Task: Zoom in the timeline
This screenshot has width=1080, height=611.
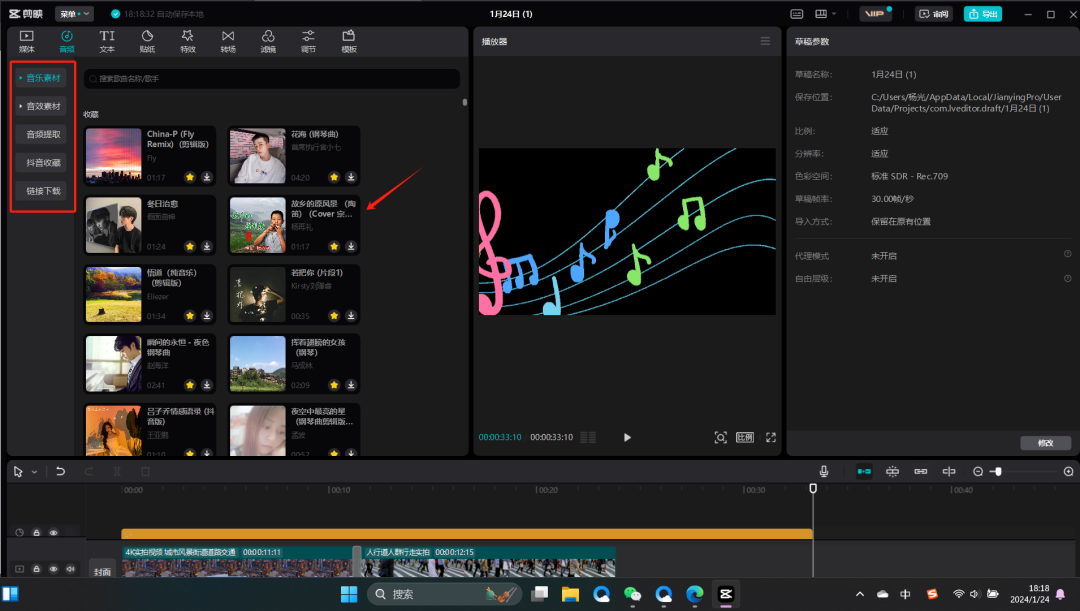Action: point(1068,471)
